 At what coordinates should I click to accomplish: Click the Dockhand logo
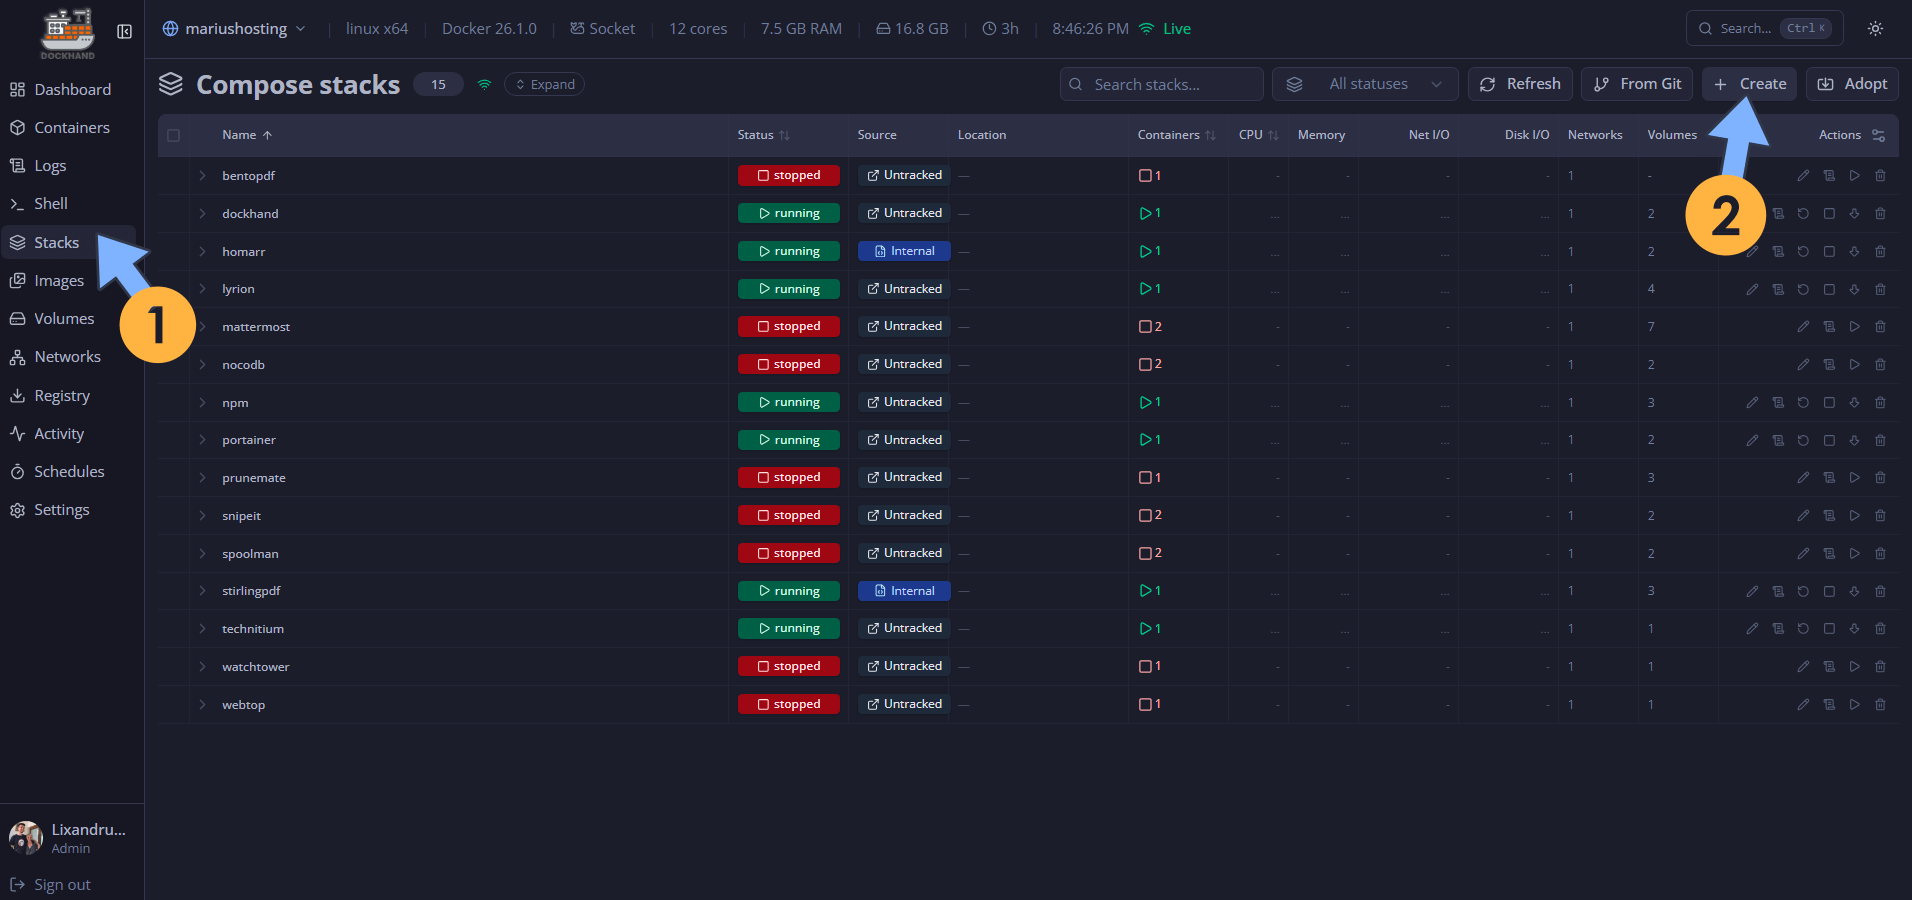coord(67,31)
